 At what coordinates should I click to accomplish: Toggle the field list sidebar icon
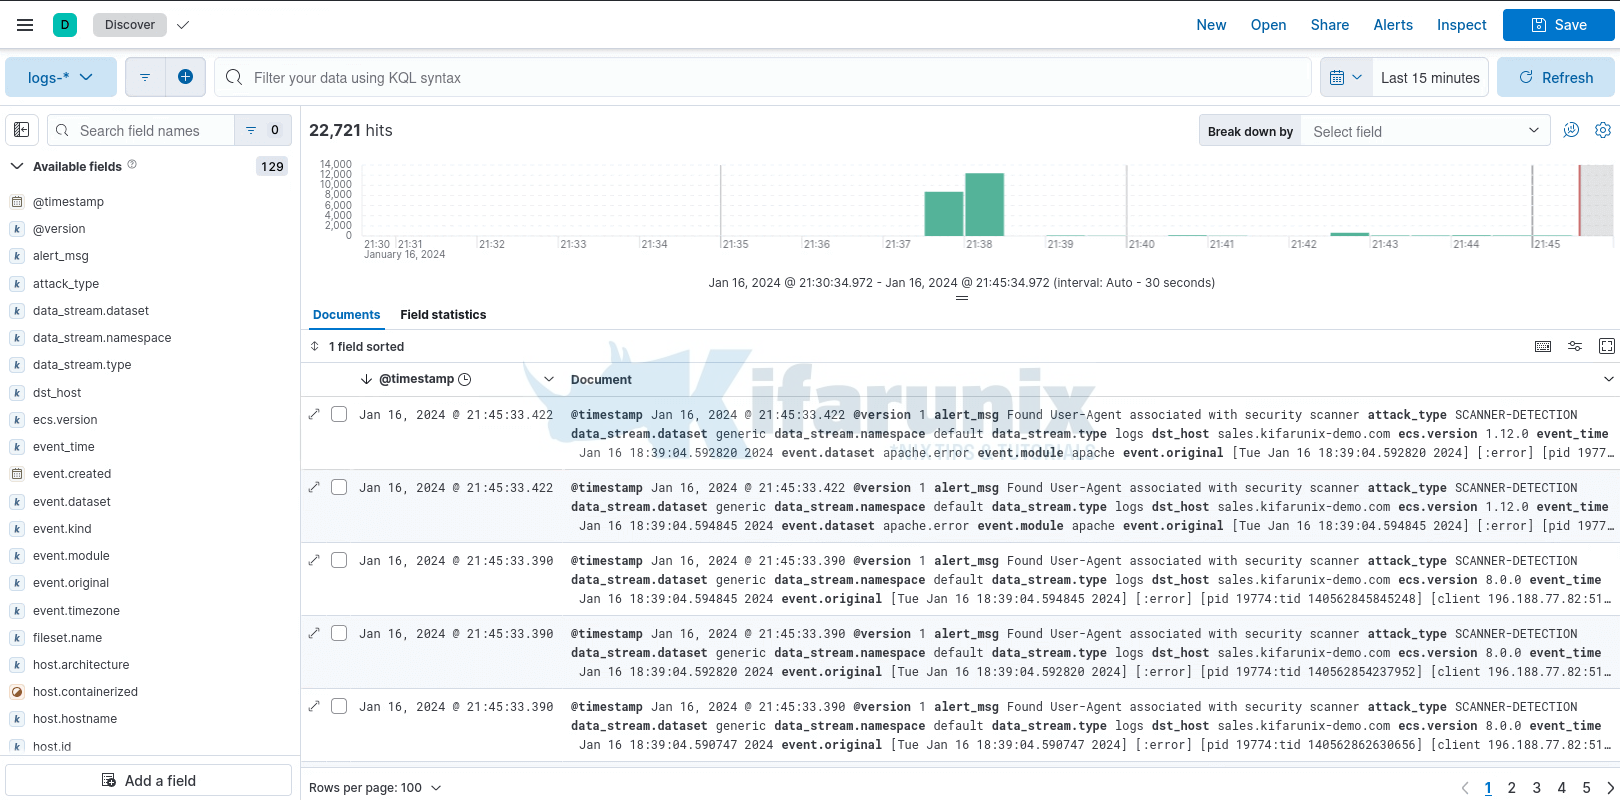pyautogui.click(x=22, y=130)
